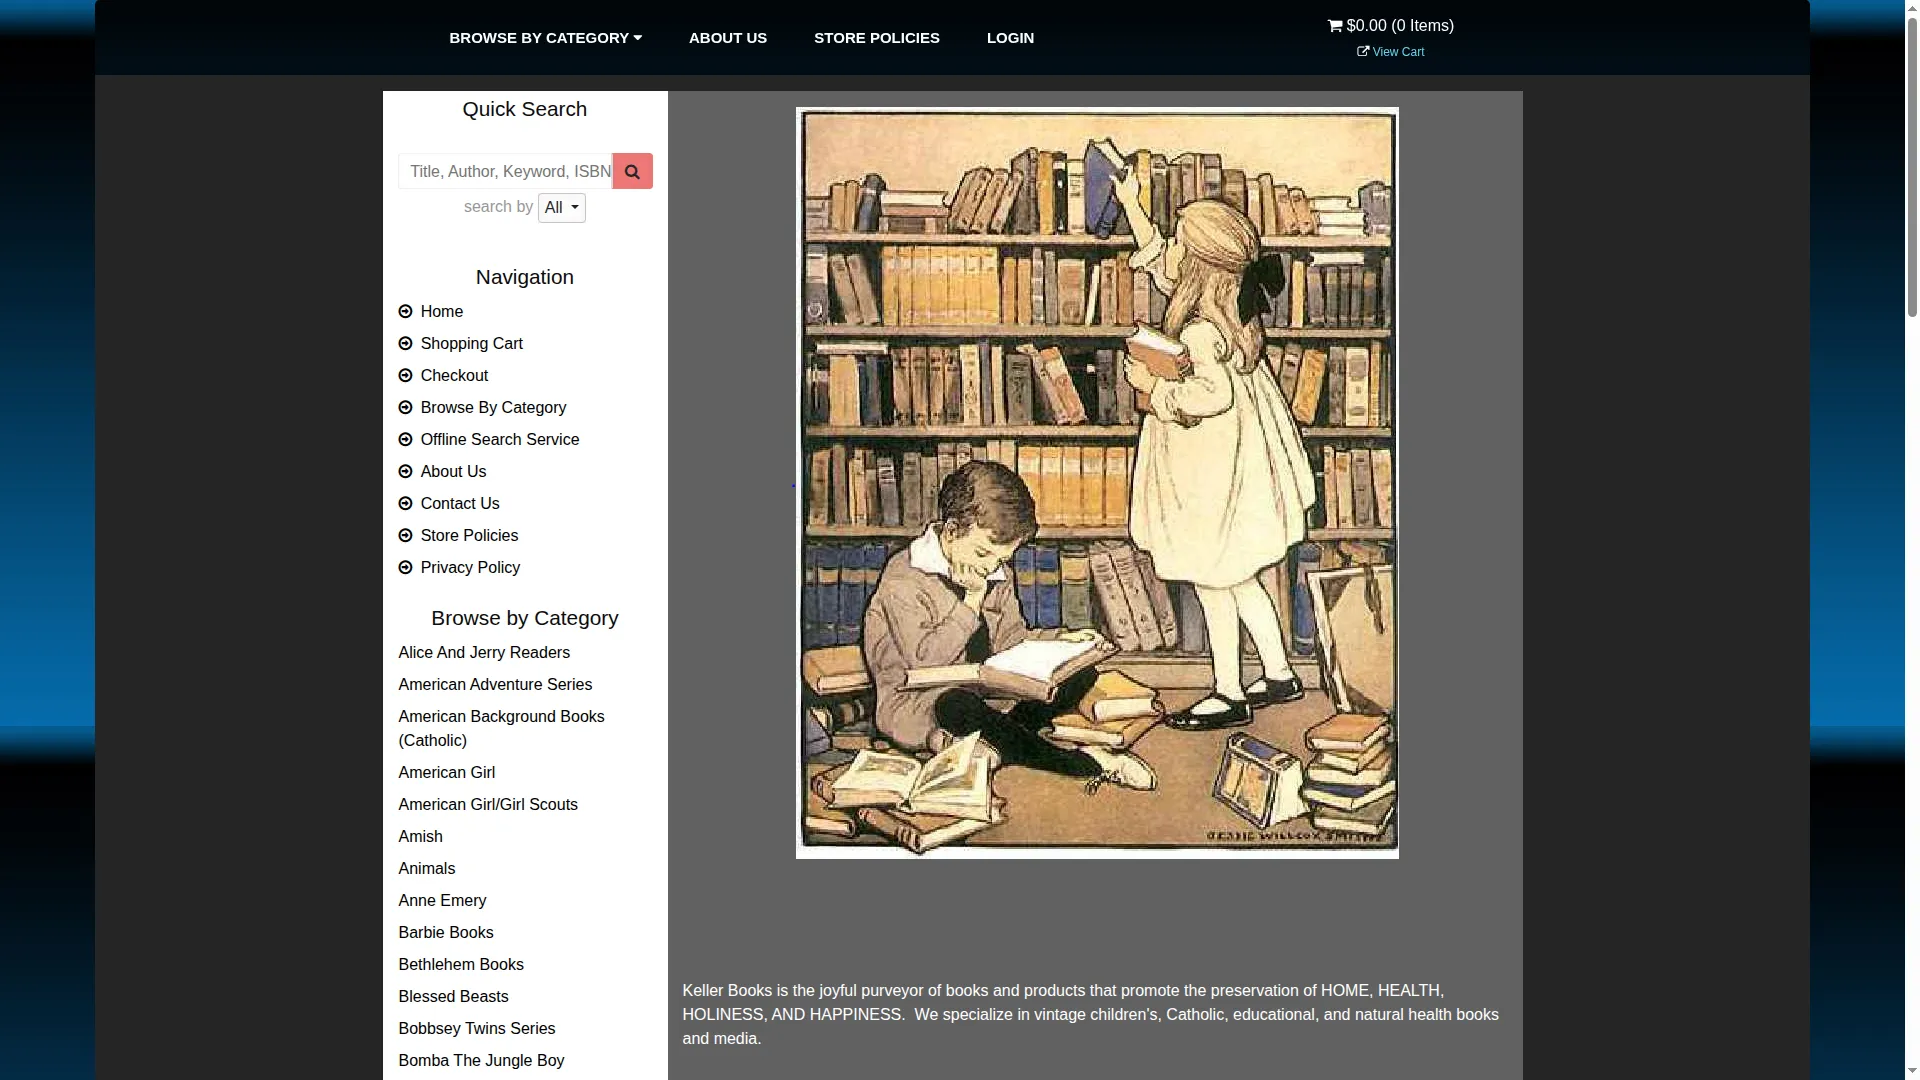Screen dimensions: 1920x1080
Task: Focus the Title, Author, Keyword, ISBN search field
Action: coord(505,171)
